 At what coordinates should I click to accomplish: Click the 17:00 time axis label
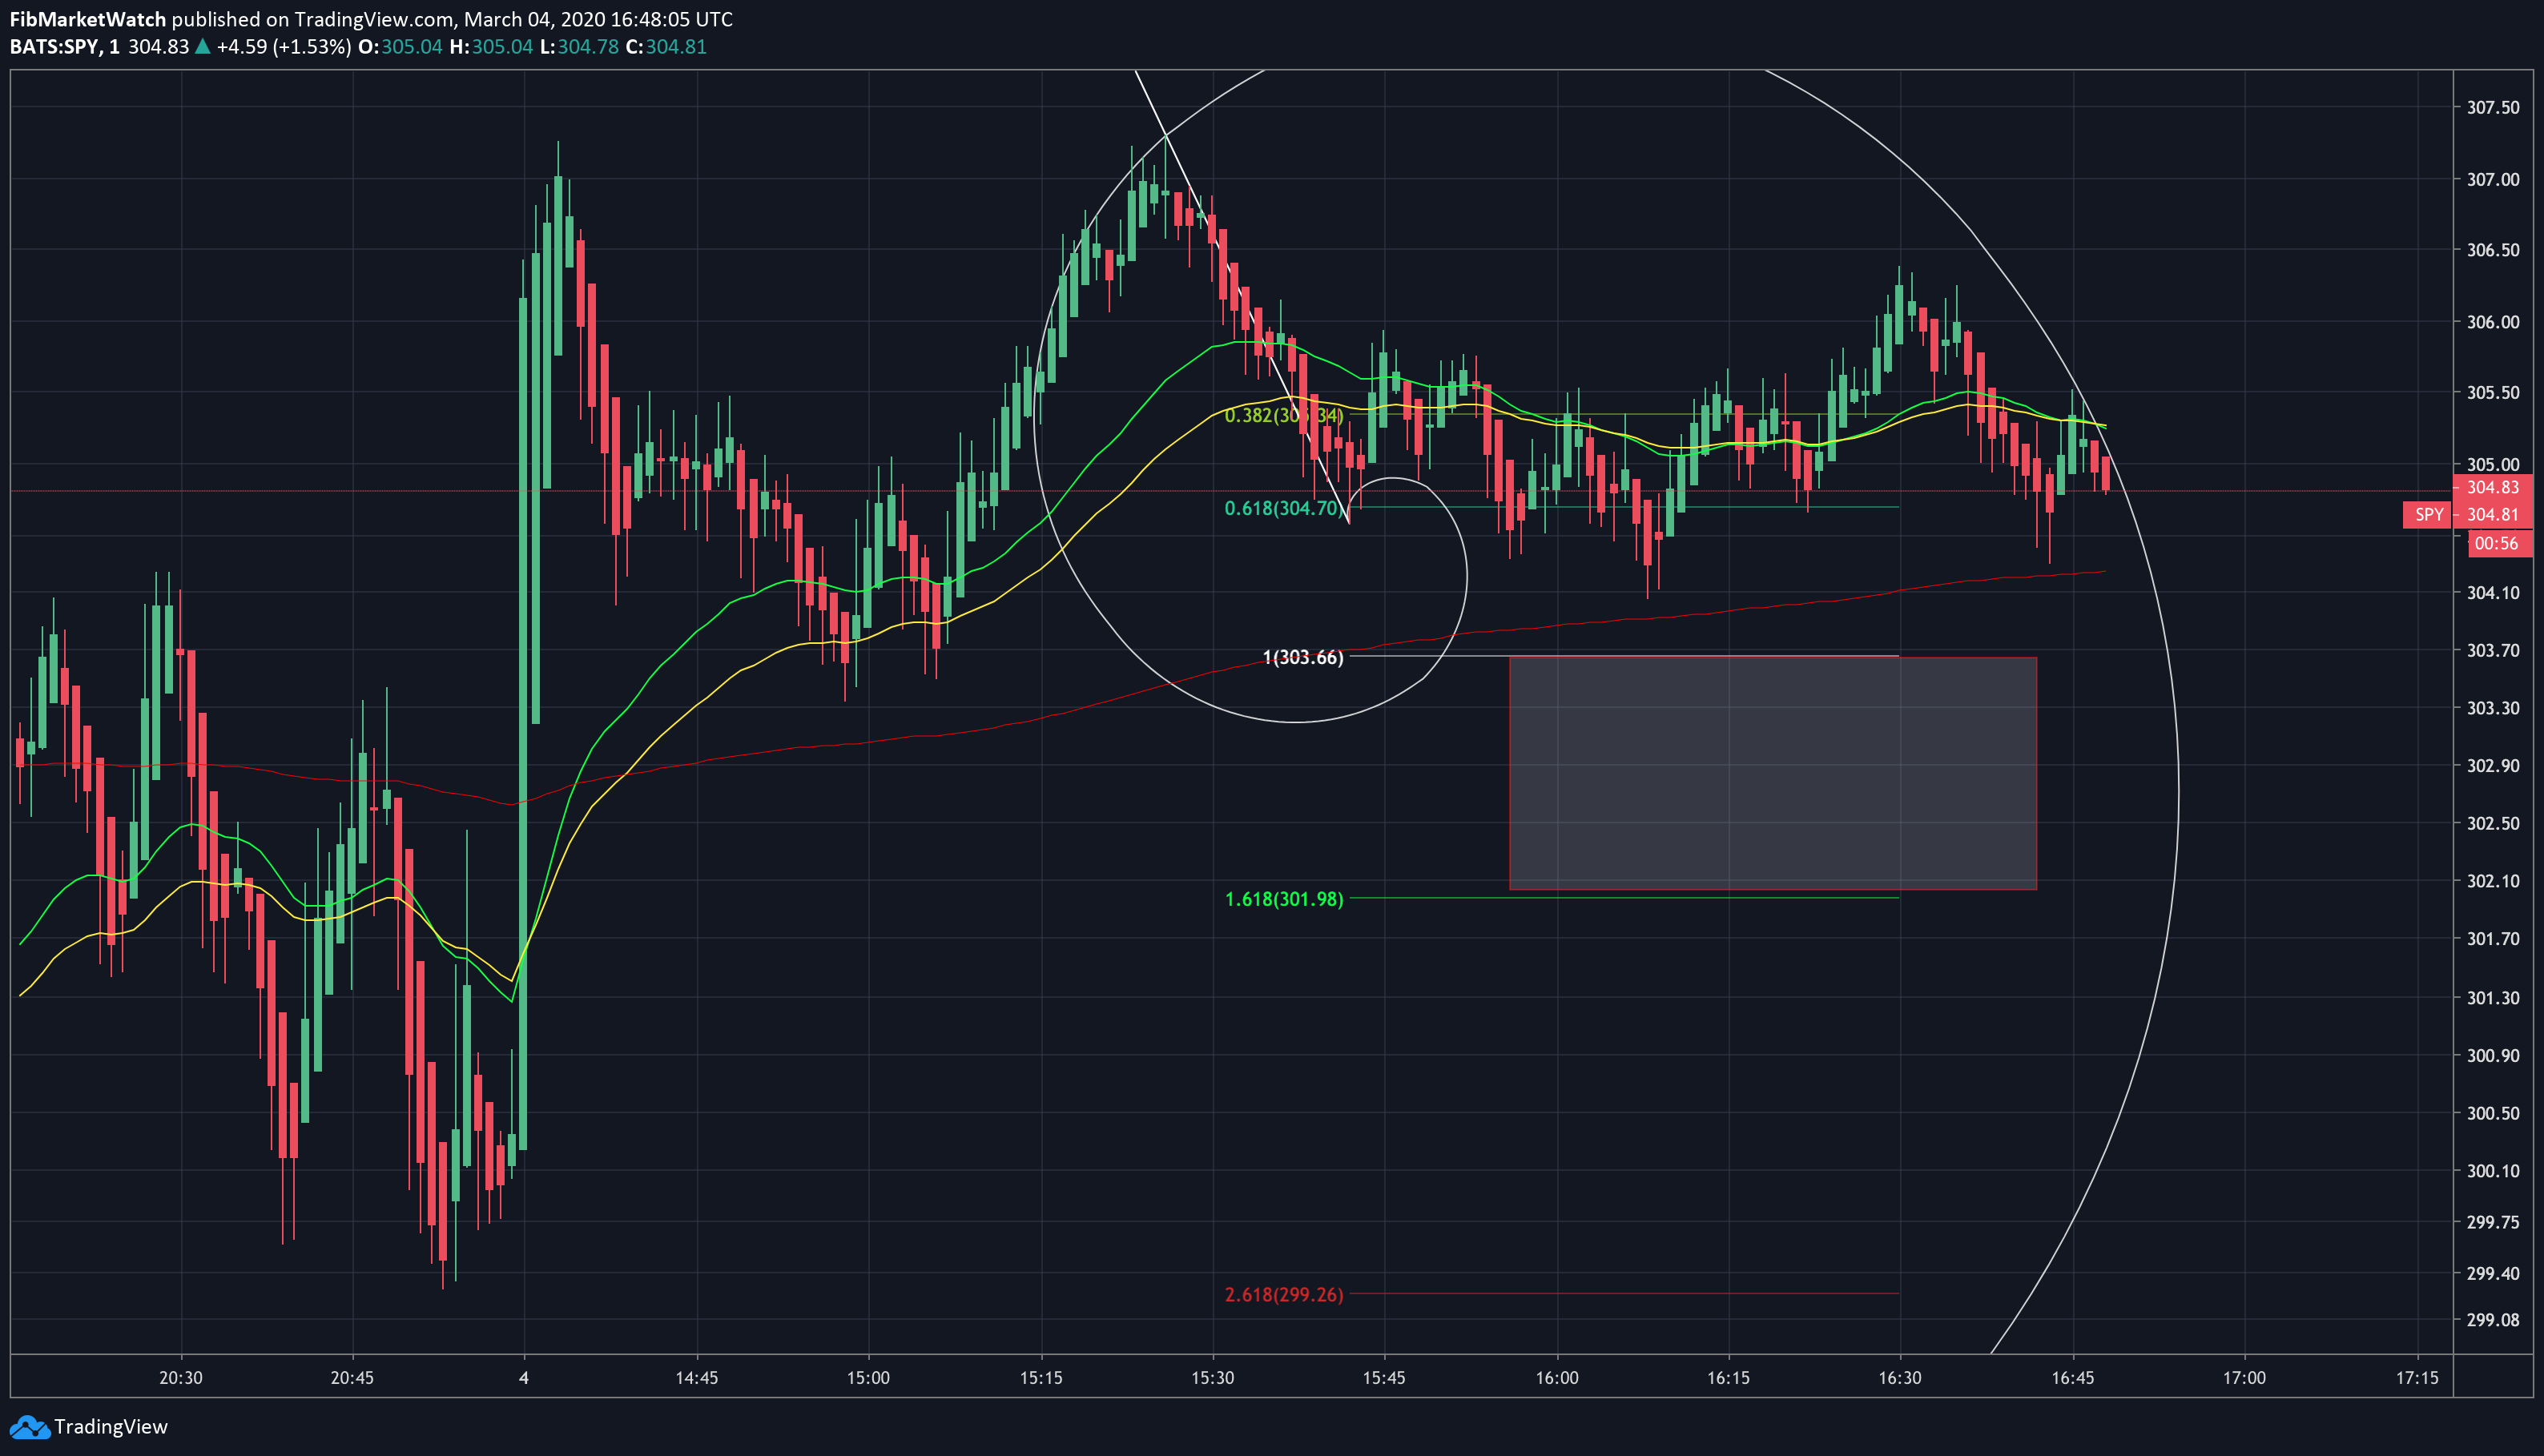pos(2245,1378)
